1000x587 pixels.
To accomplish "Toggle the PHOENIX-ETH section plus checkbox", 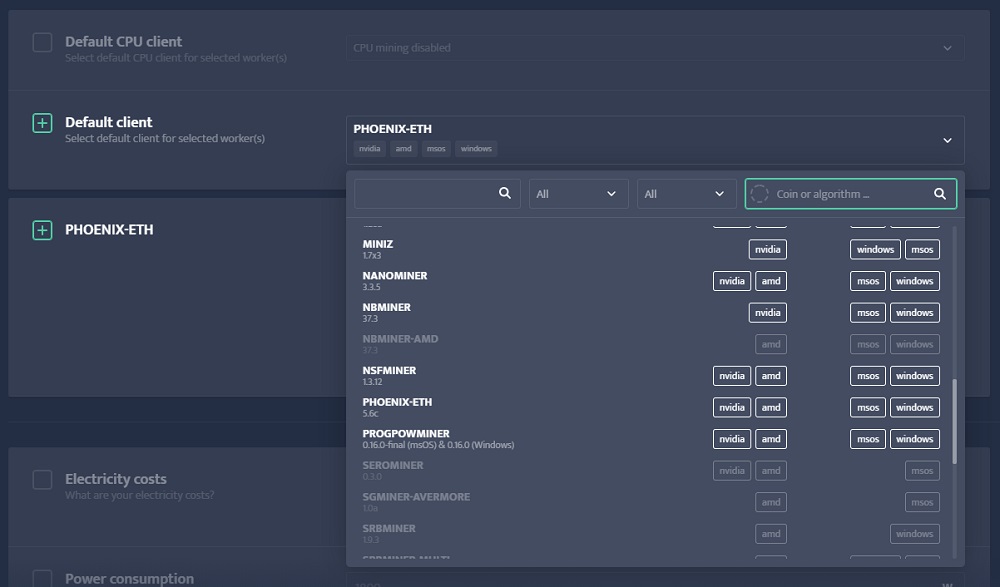I will pos(42,230).
